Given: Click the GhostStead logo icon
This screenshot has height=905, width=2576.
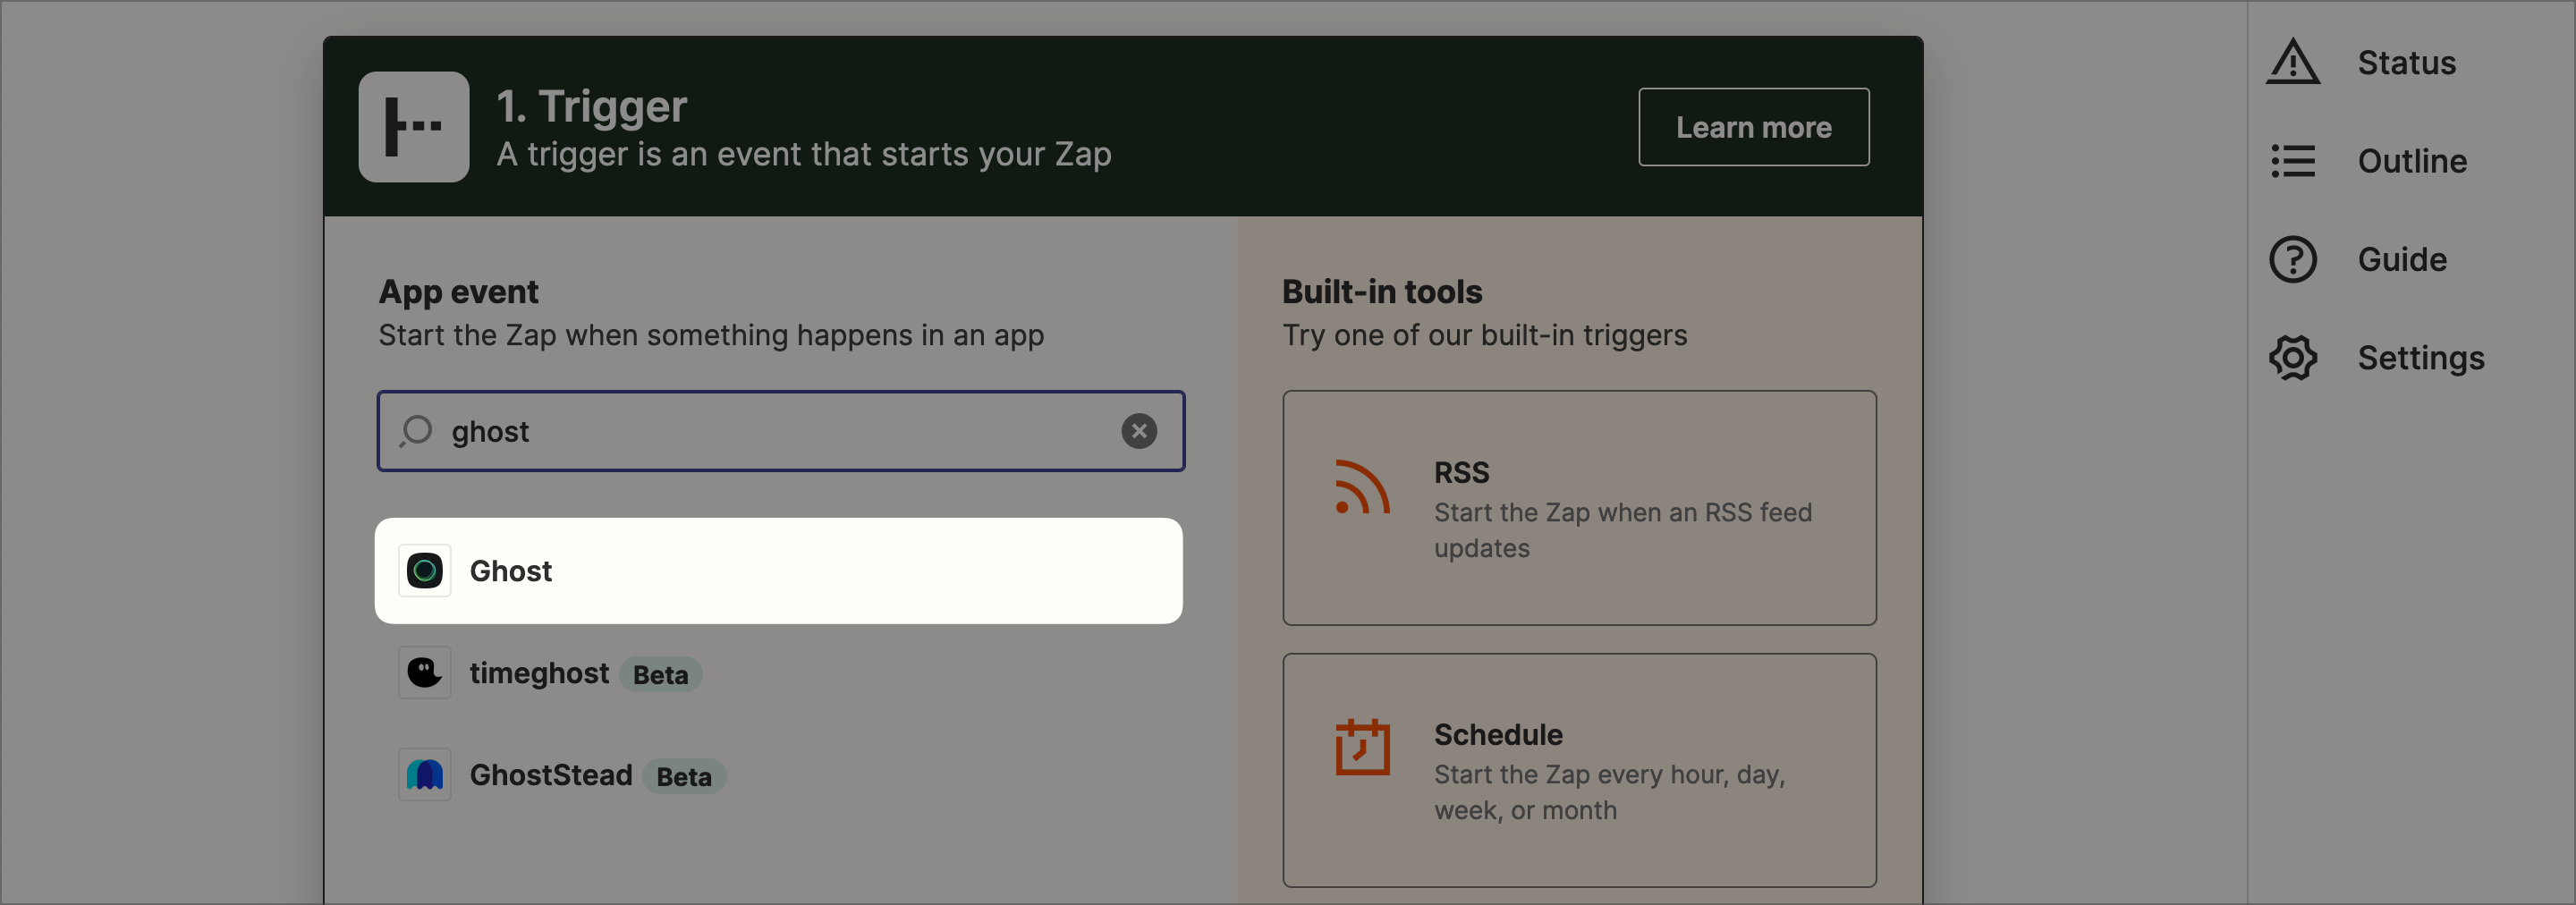Looking at the screenshot, I should 425,775.
